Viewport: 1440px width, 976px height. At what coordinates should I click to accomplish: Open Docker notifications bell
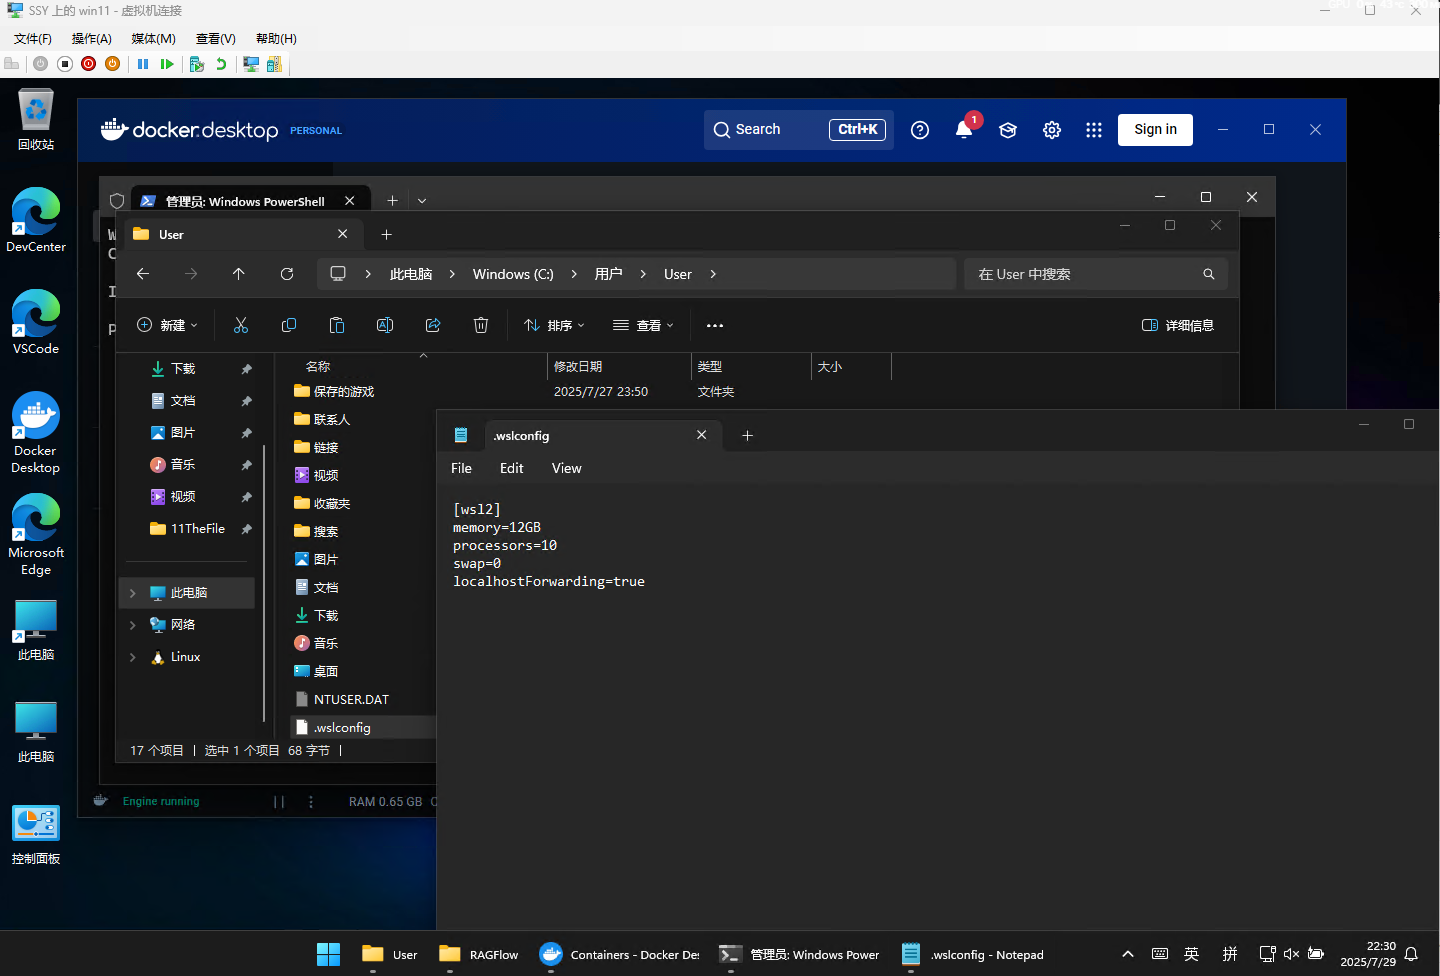[964, 130]
